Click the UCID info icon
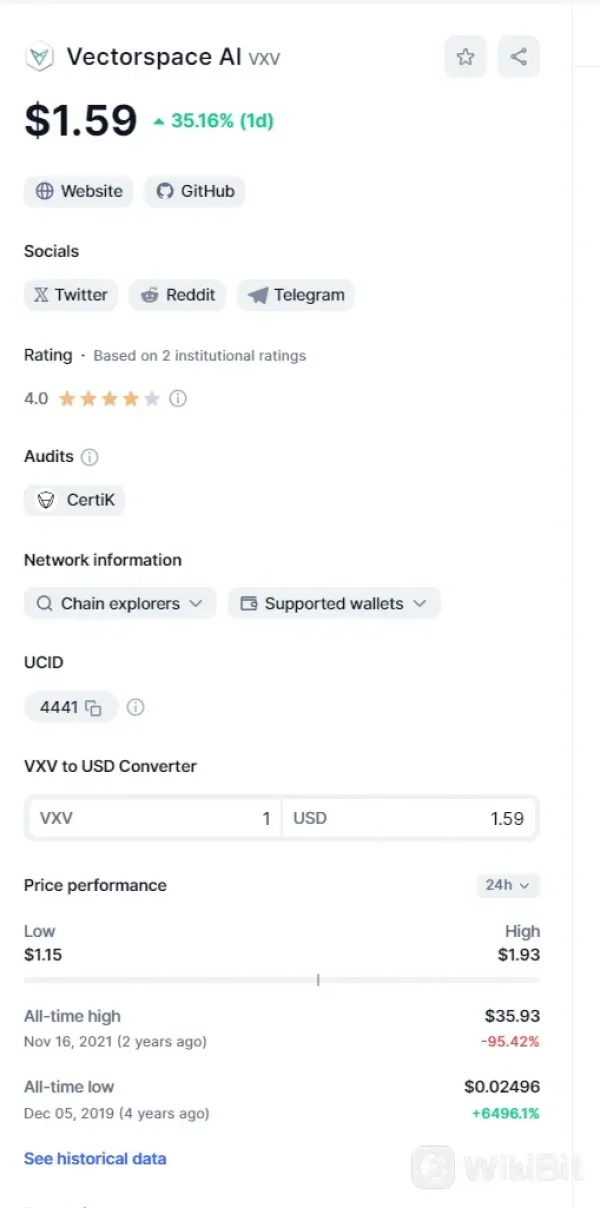This screenshot has height=1208, width=600. point(136,708)
